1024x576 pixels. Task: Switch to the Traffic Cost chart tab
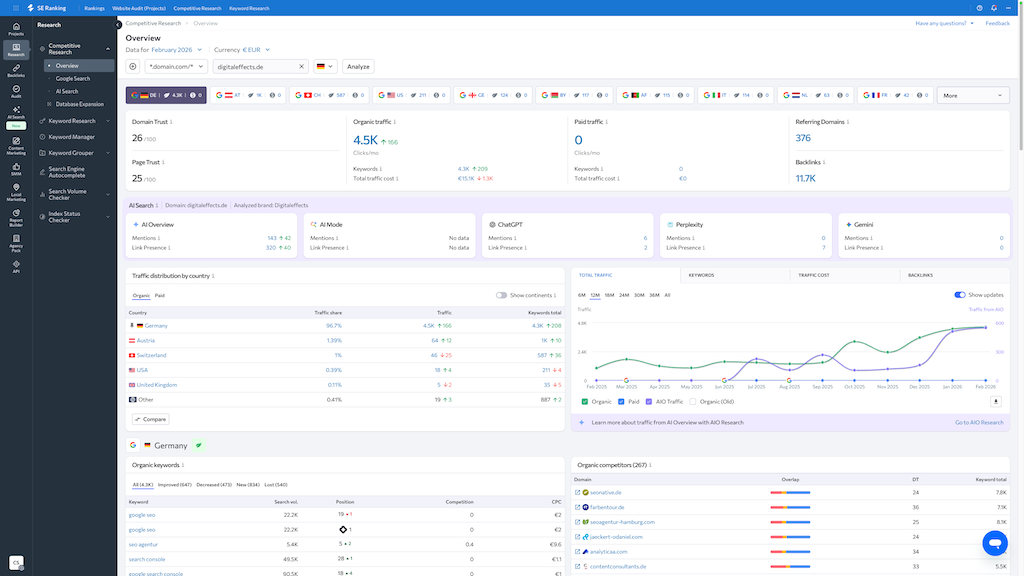tap(816, 274)
